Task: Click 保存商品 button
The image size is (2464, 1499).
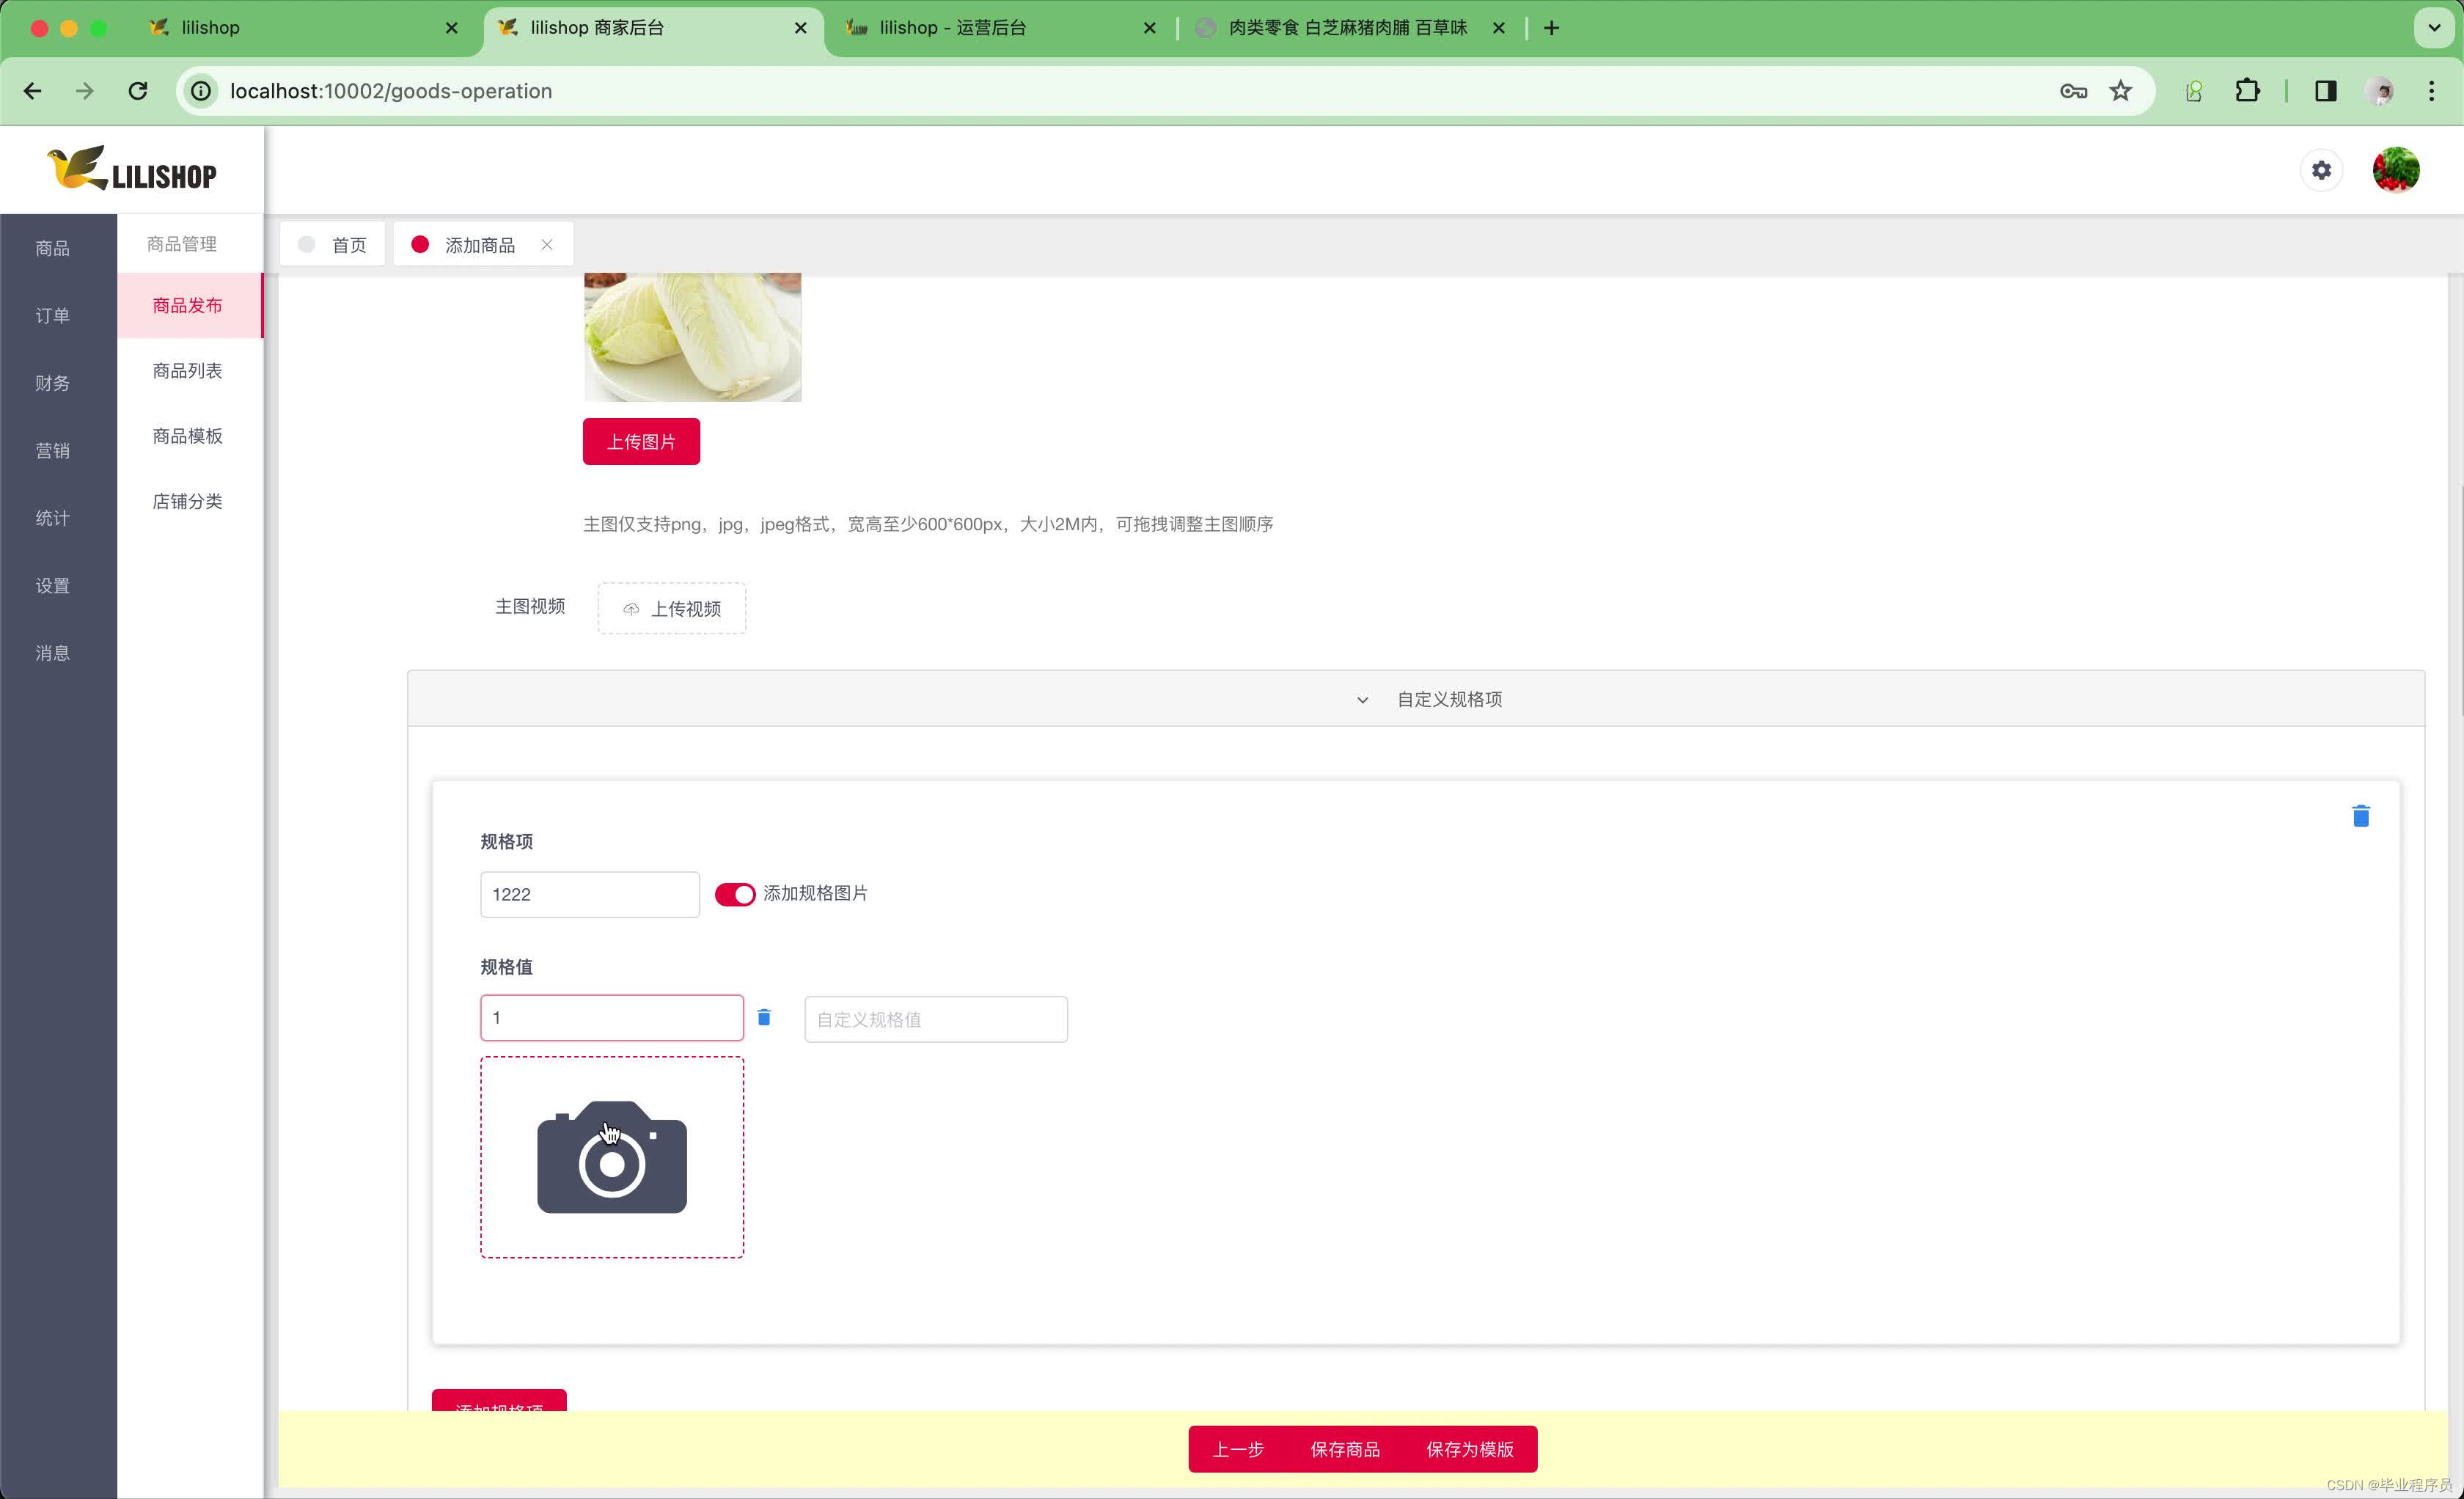Action: 1345,1449
